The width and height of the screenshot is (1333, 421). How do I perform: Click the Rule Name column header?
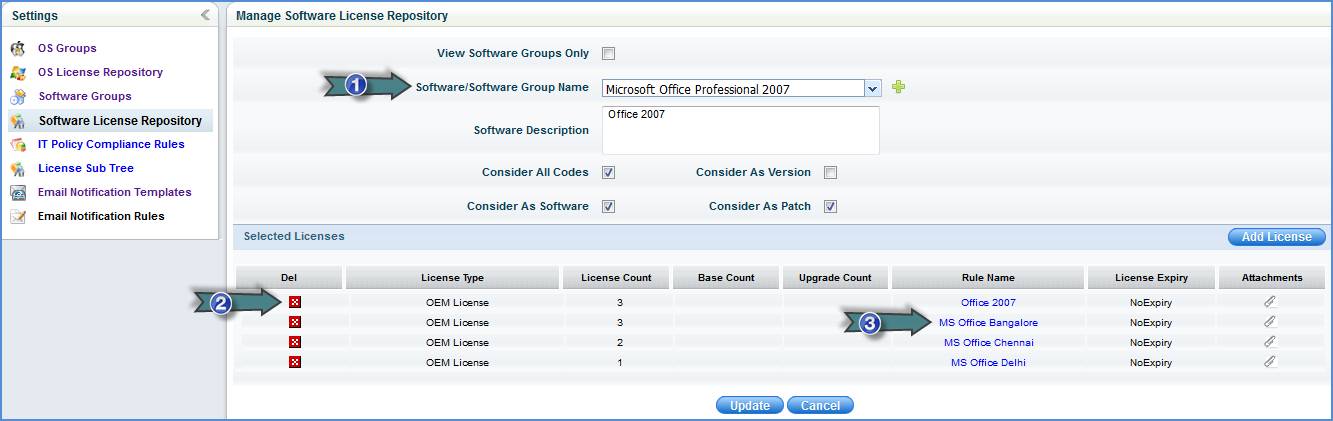[x=988, y=278]
